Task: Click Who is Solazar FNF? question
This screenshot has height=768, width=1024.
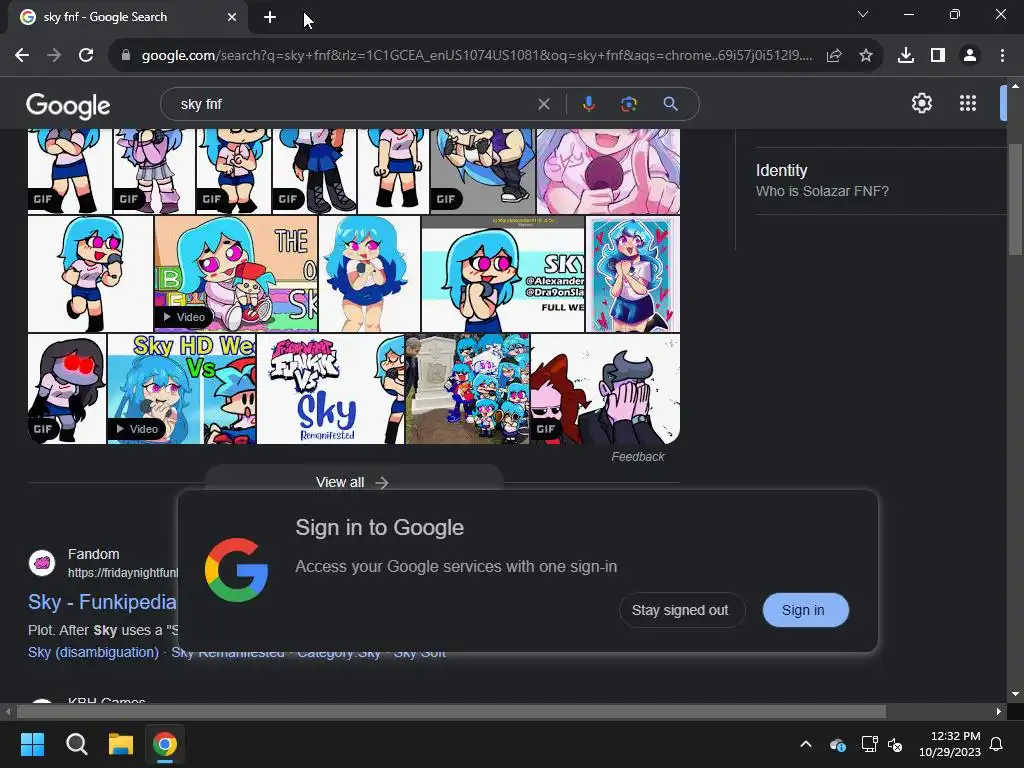Action: 822,191
